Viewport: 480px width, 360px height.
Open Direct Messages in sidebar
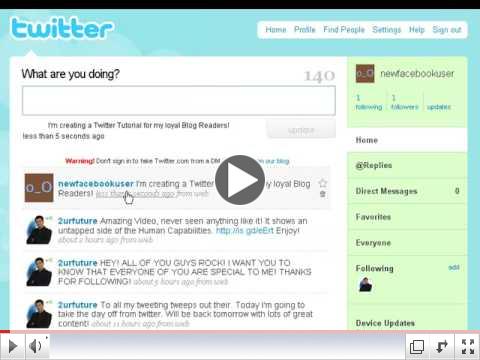pyautogui.click(x=407, y=191)
